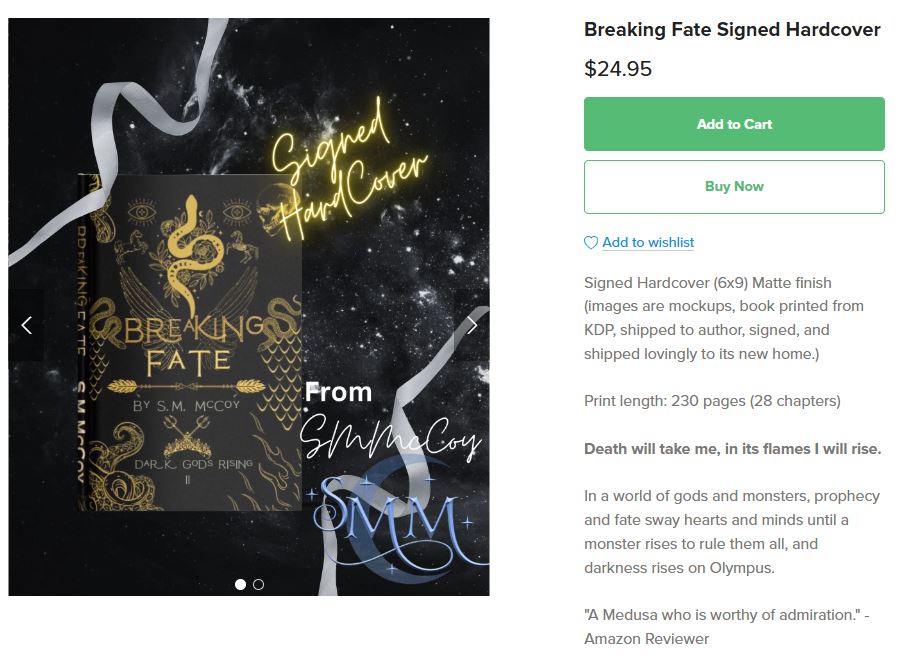
Task: Click the Amazon Reviewer quote text
Action: (x=727, y=627)
